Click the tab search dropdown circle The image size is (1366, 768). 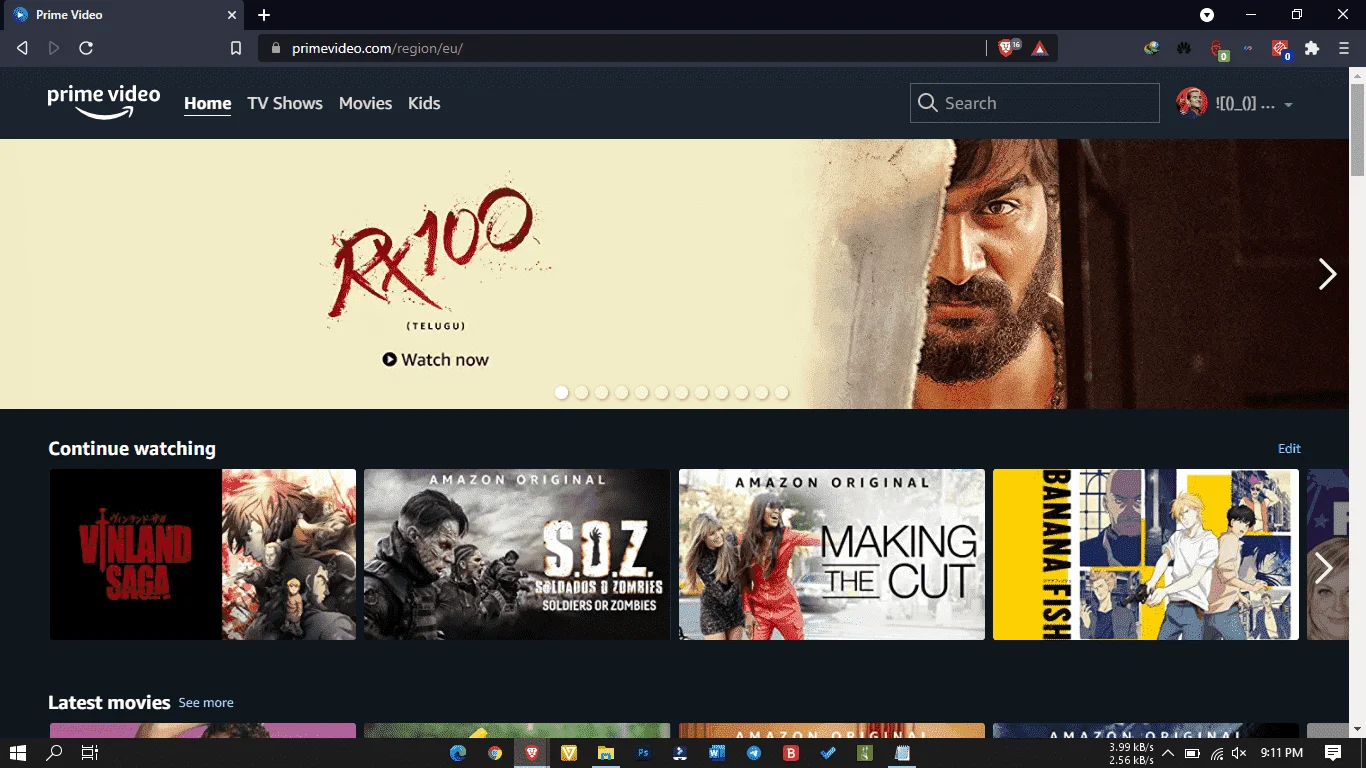[x=1207, y=15]
